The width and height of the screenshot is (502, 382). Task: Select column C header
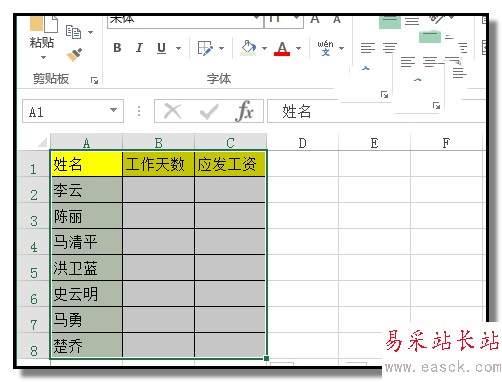[x=230, y=142]
